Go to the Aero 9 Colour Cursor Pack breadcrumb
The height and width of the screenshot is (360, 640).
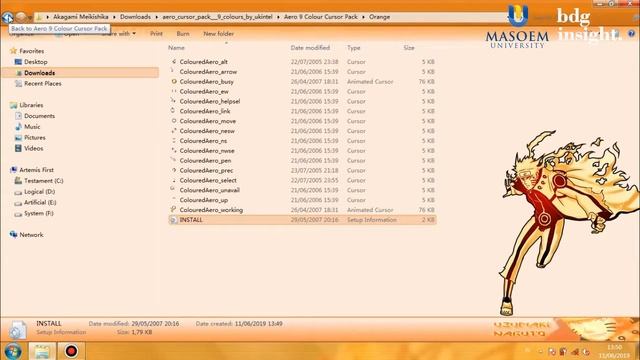320,17
